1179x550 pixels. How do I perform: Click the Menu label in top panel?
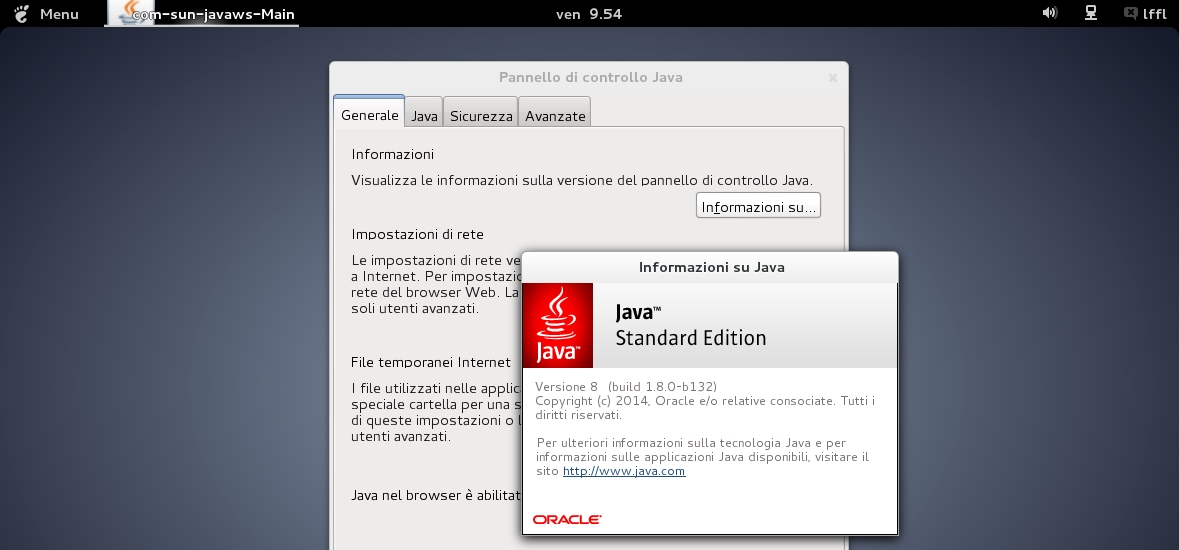click(x=59, y=14)
